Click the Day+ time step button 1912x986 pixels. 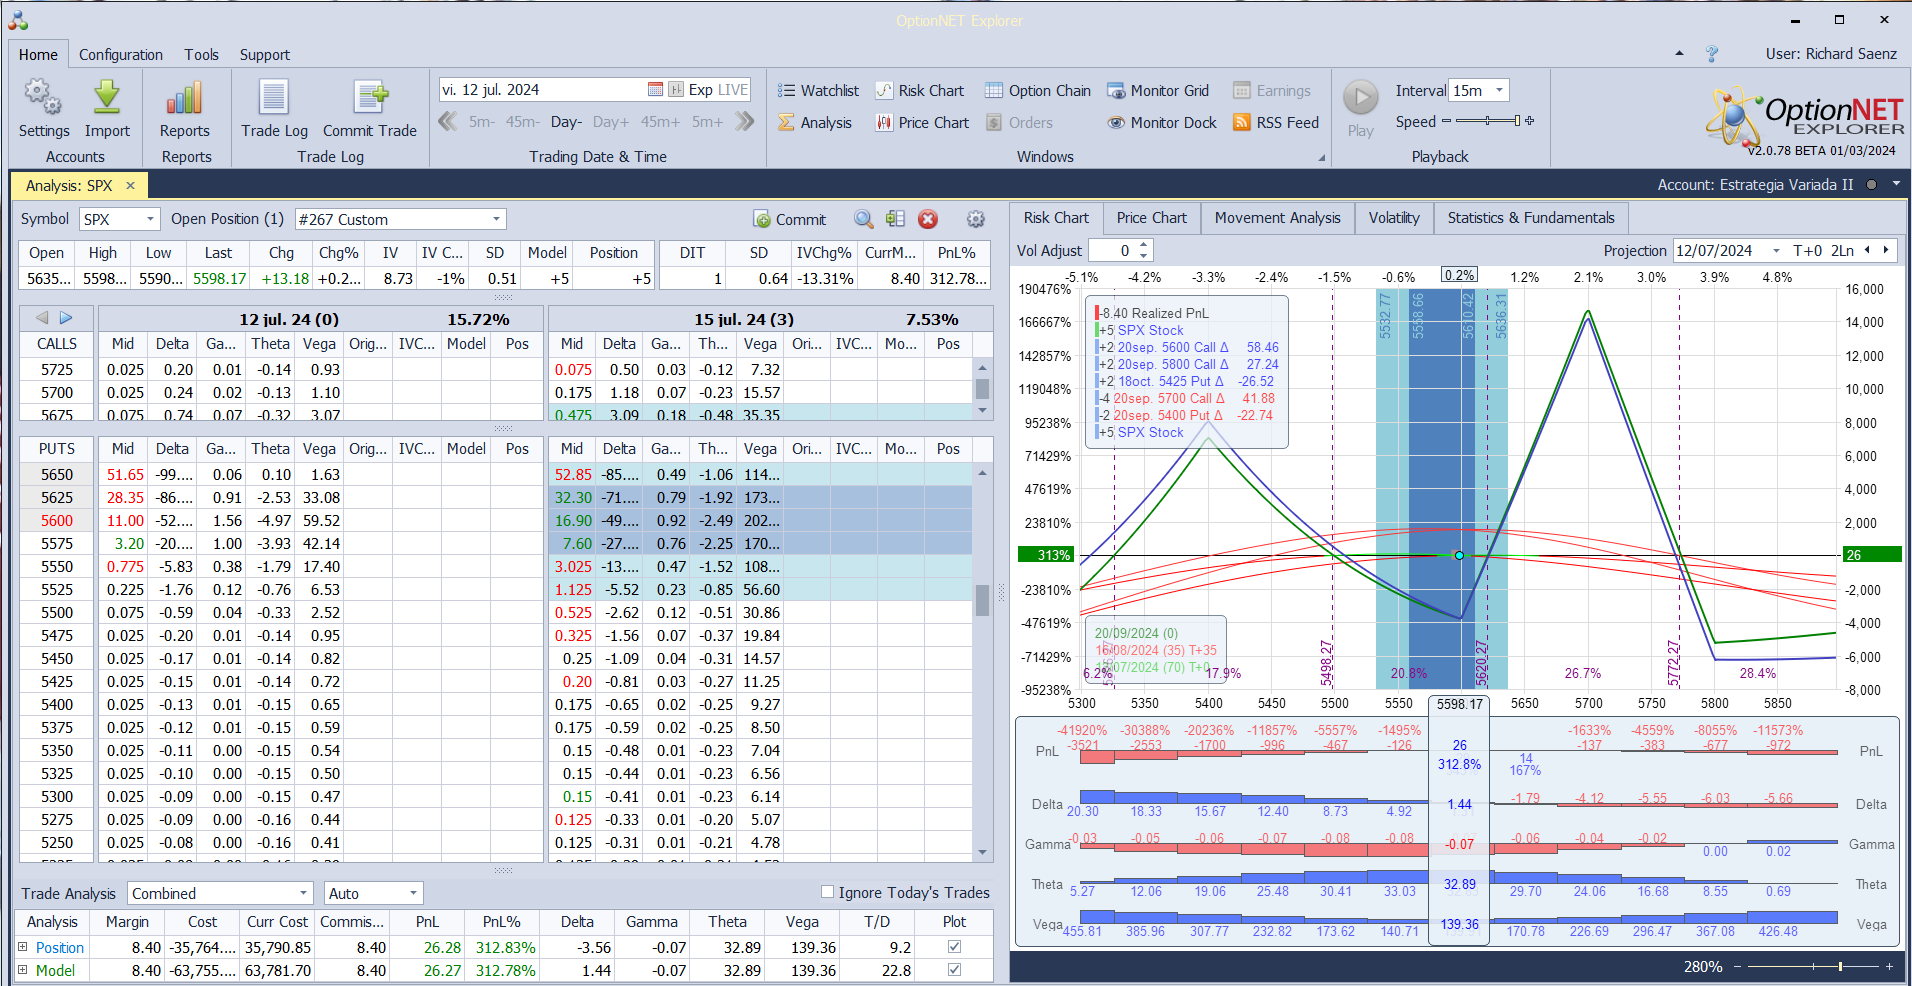click(611, 122)
